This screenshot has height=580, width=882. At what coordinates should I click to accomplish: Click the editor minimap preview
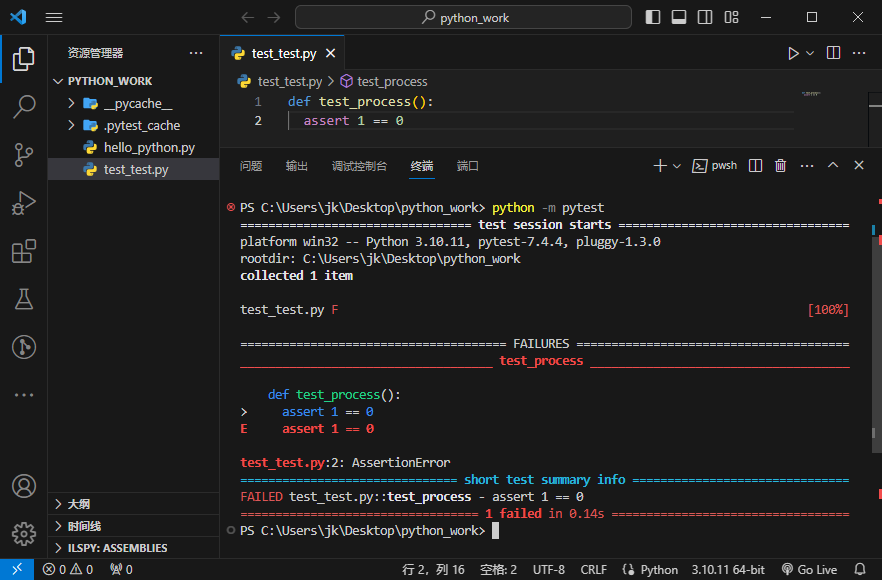811,94
